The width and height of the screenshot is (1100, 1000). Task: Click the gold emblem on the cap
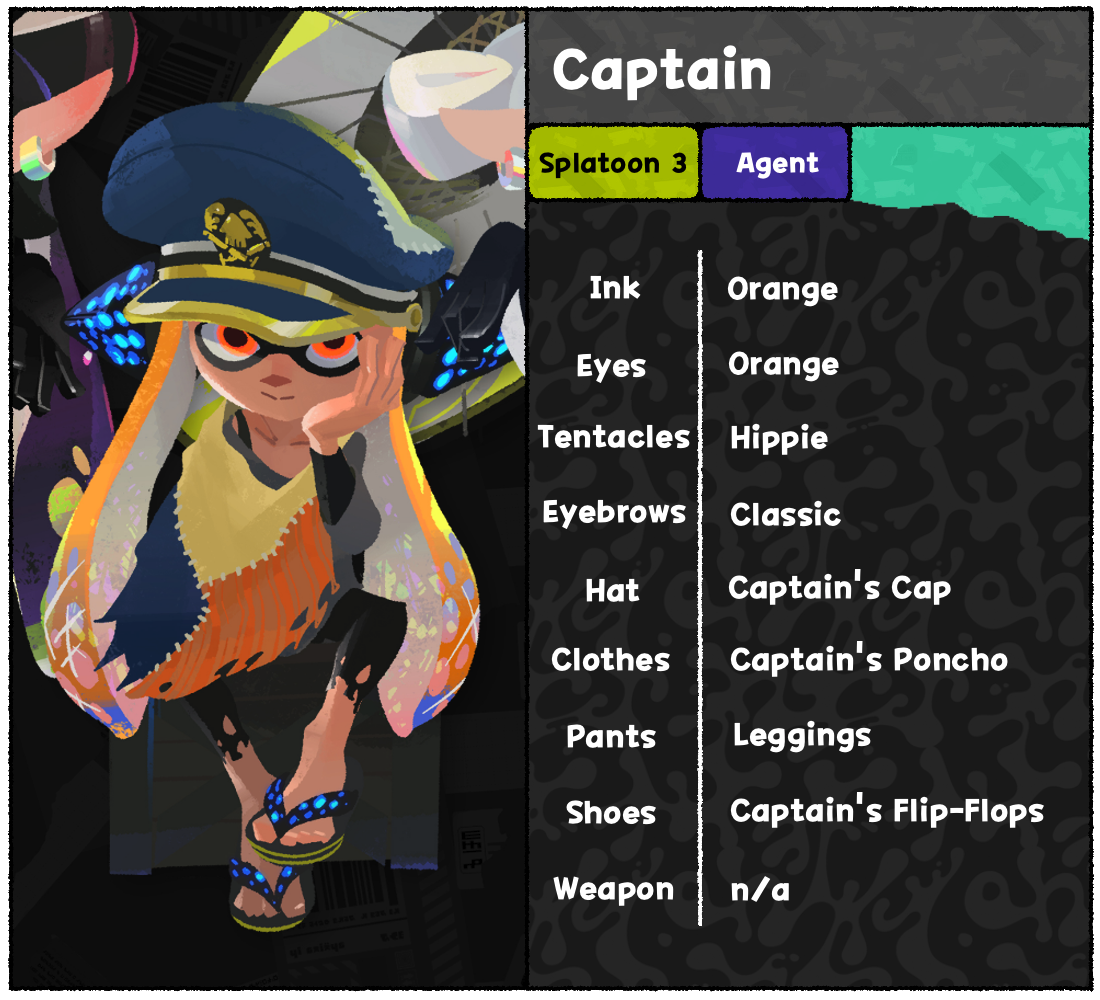click(x=236, y=234)
